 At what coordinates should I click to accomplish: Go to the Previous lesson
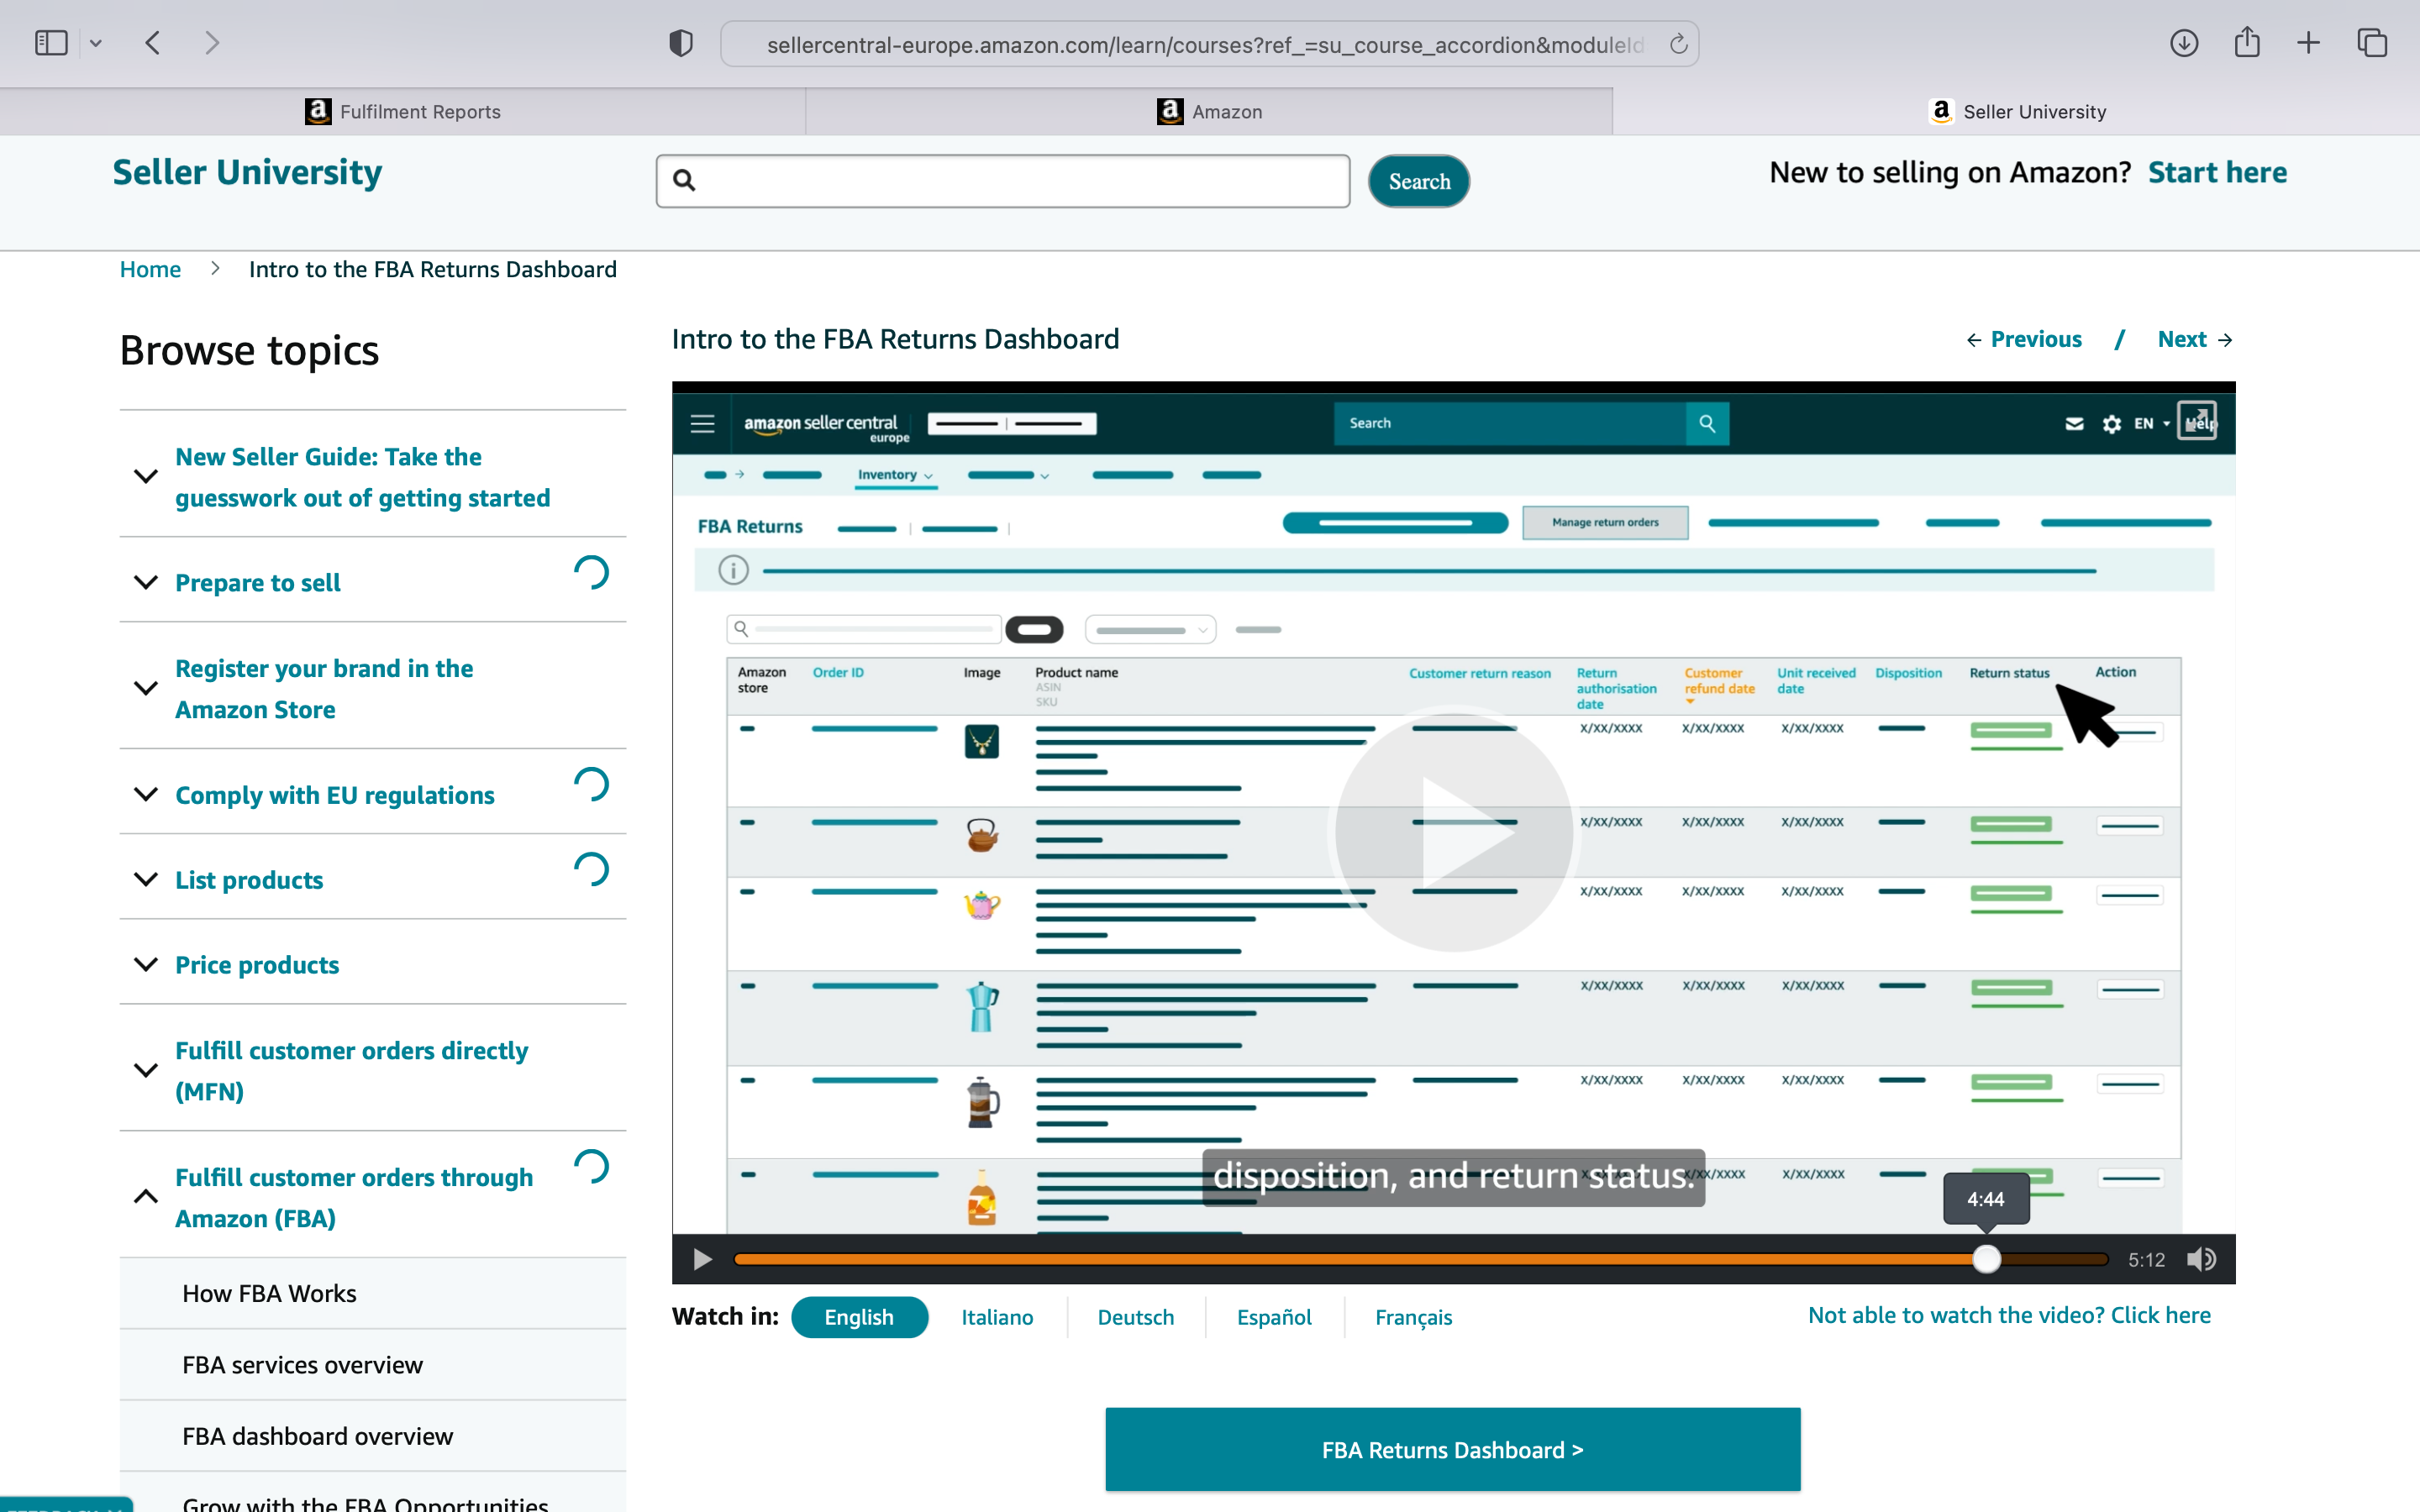click(x=2024, y=339)
